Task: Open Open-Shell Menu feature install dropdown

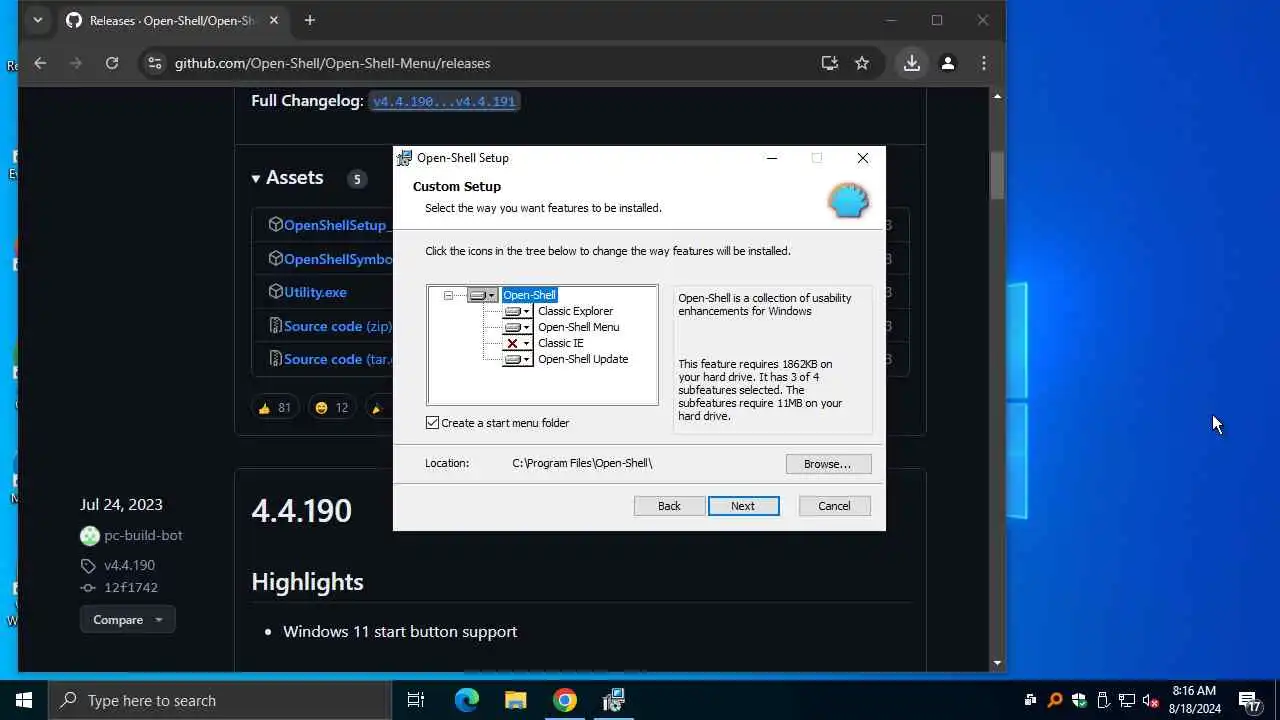Action: pyautogui.click(x=517, y=327)
